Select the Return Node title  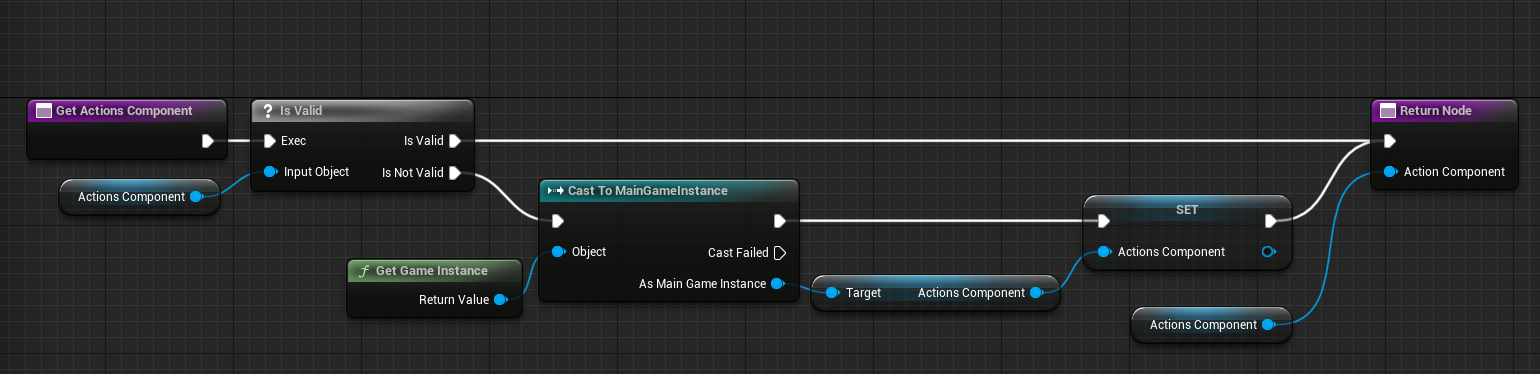pyautogui.click(x=1436, y=111)
